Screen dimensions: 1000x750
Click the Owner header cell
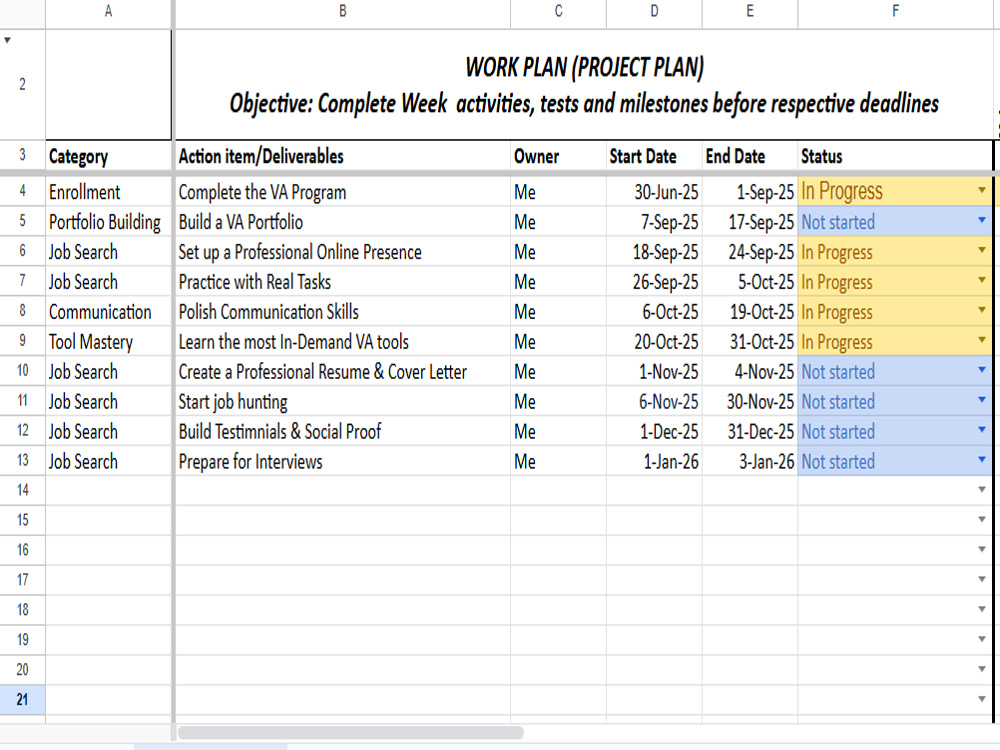click(559, 156)
